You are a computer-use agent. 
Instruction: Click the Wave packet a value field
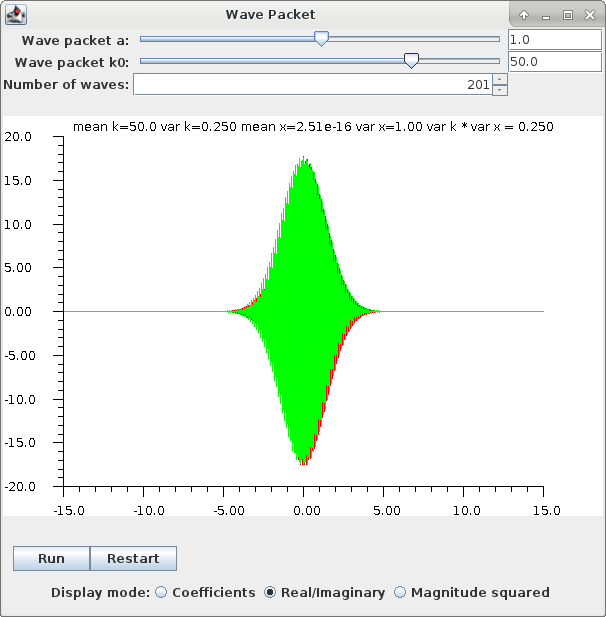(x=555, y=39)
